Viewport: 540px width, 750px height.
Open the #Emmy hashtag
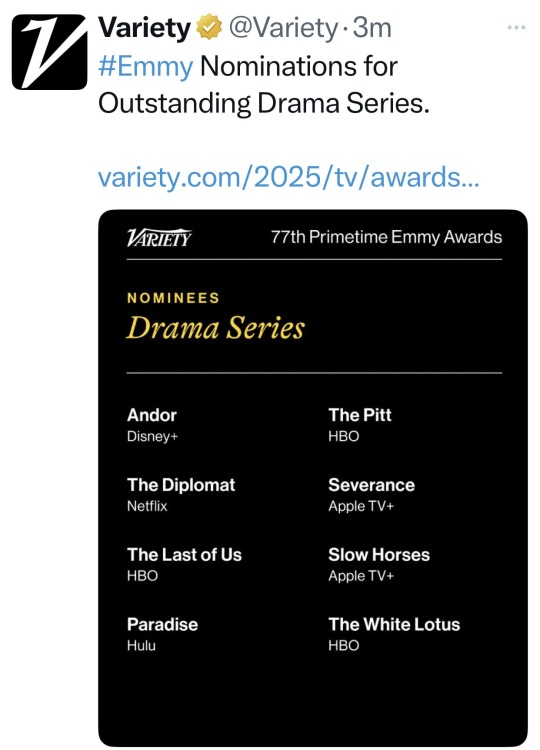pyautogui.click(x=145, y=66)
